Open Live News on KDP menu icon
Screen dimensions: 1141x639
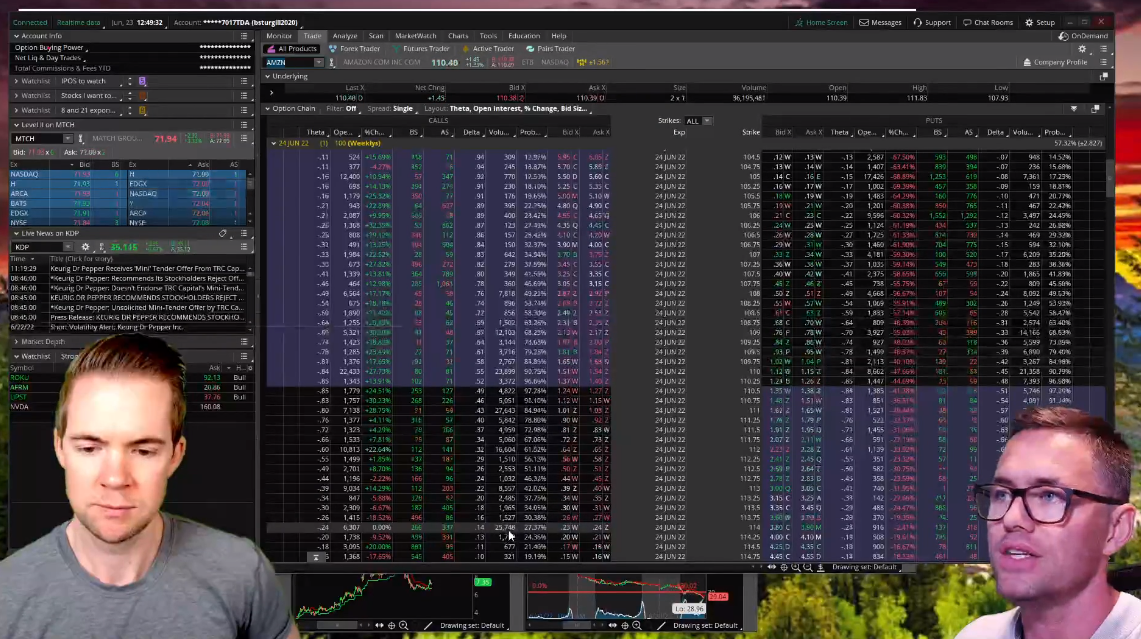tap(244, 234)
